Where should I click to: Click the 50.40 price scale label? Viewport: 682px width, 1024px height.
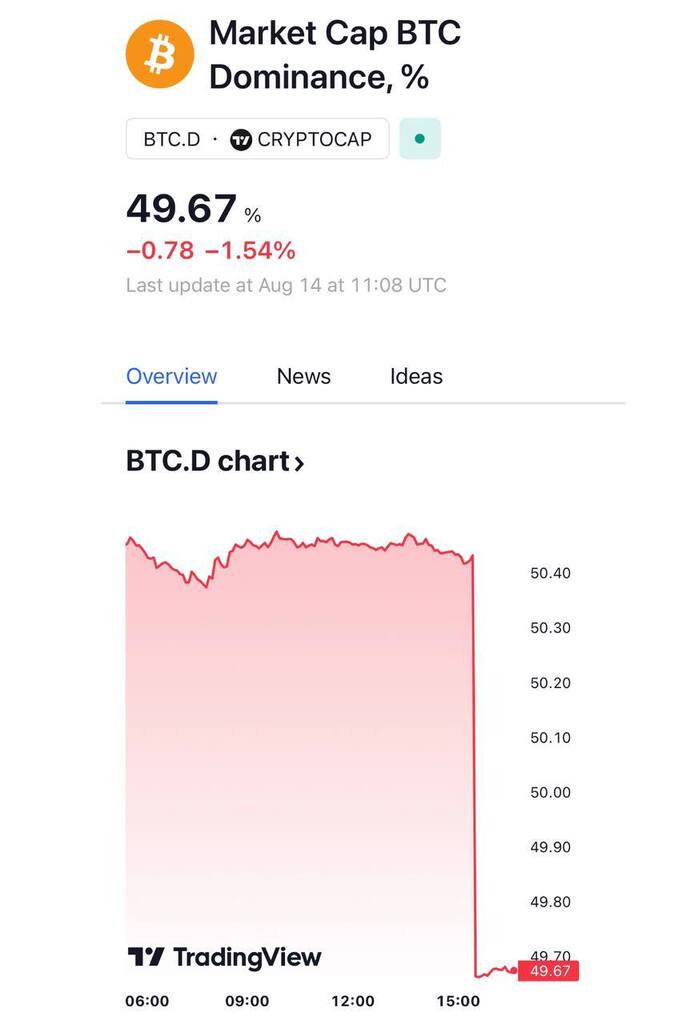tap(550, 574)
